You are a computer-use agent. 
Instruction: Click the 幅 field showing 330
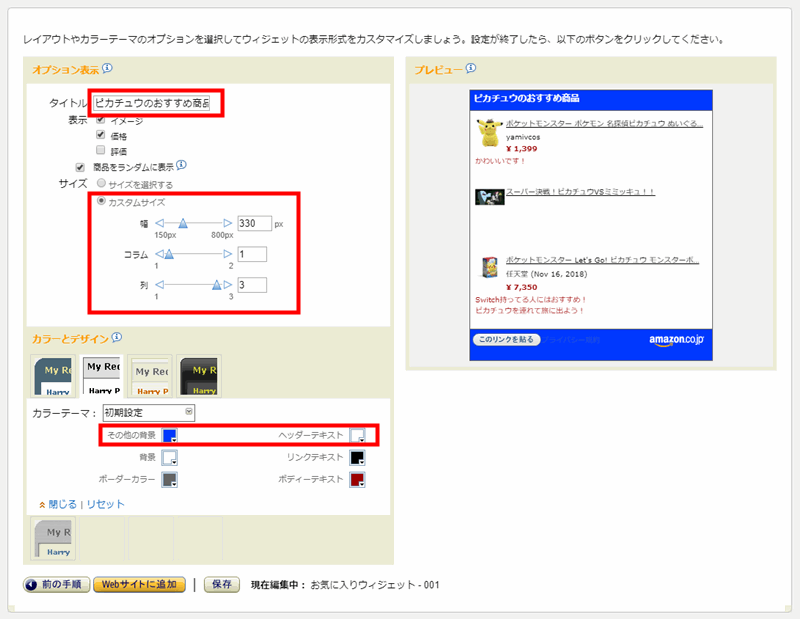254,224
